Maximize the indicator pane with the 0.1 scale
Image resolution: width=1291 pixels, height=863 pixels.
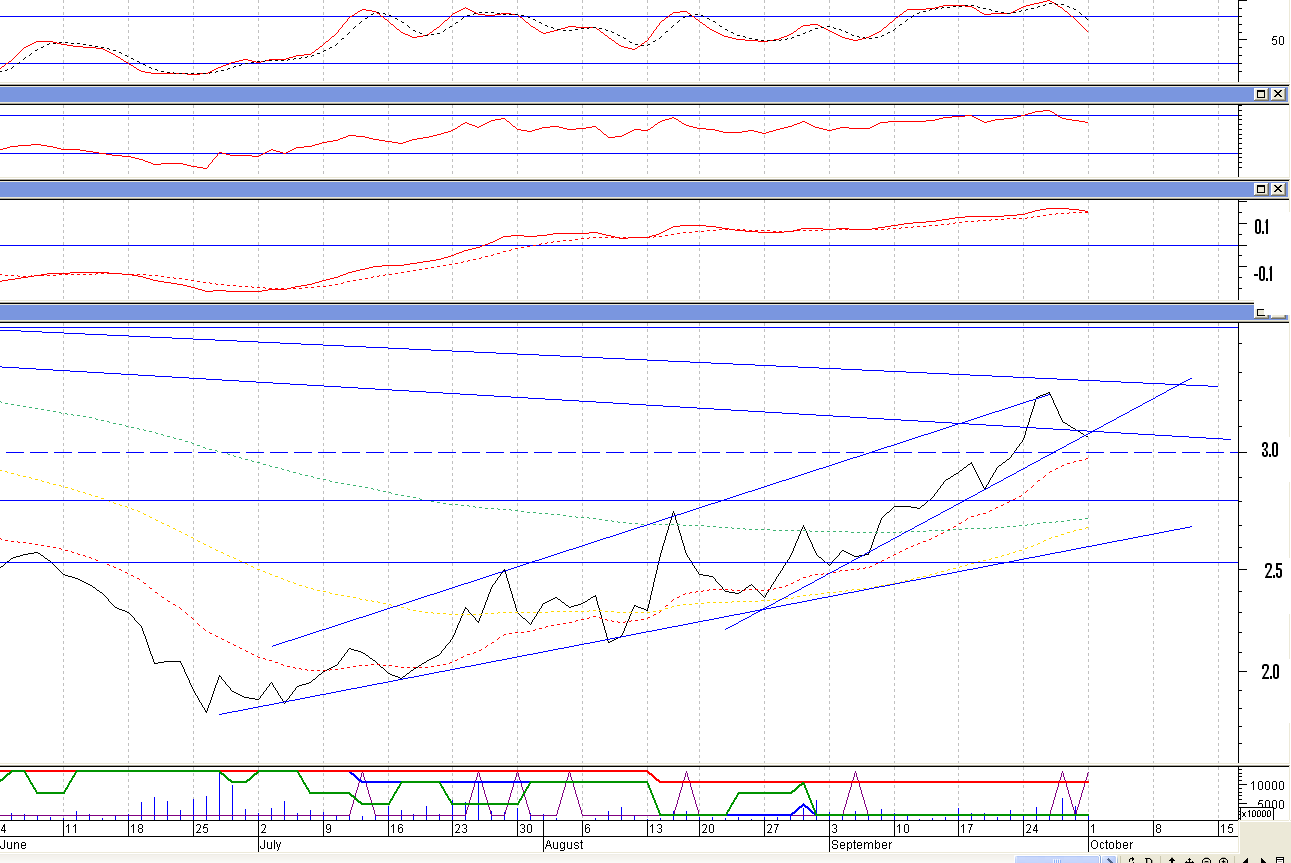[1261, 189]
